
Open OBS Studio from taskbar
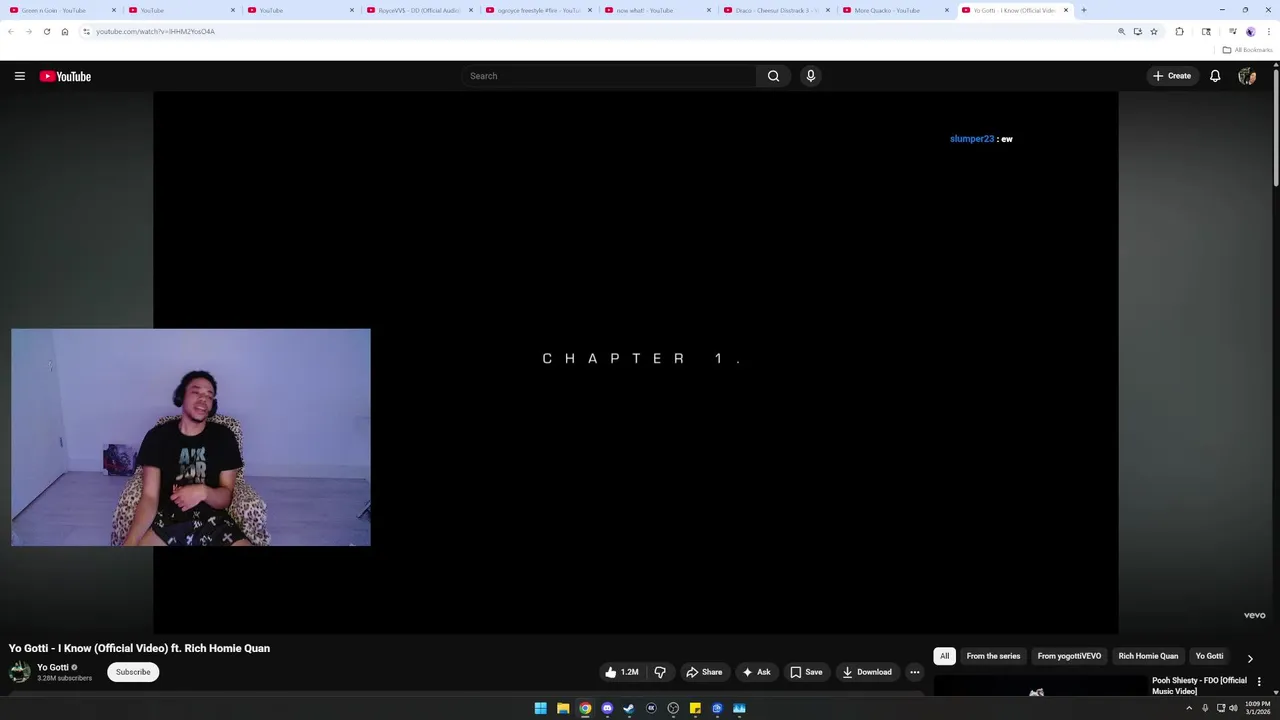point(673,708)
